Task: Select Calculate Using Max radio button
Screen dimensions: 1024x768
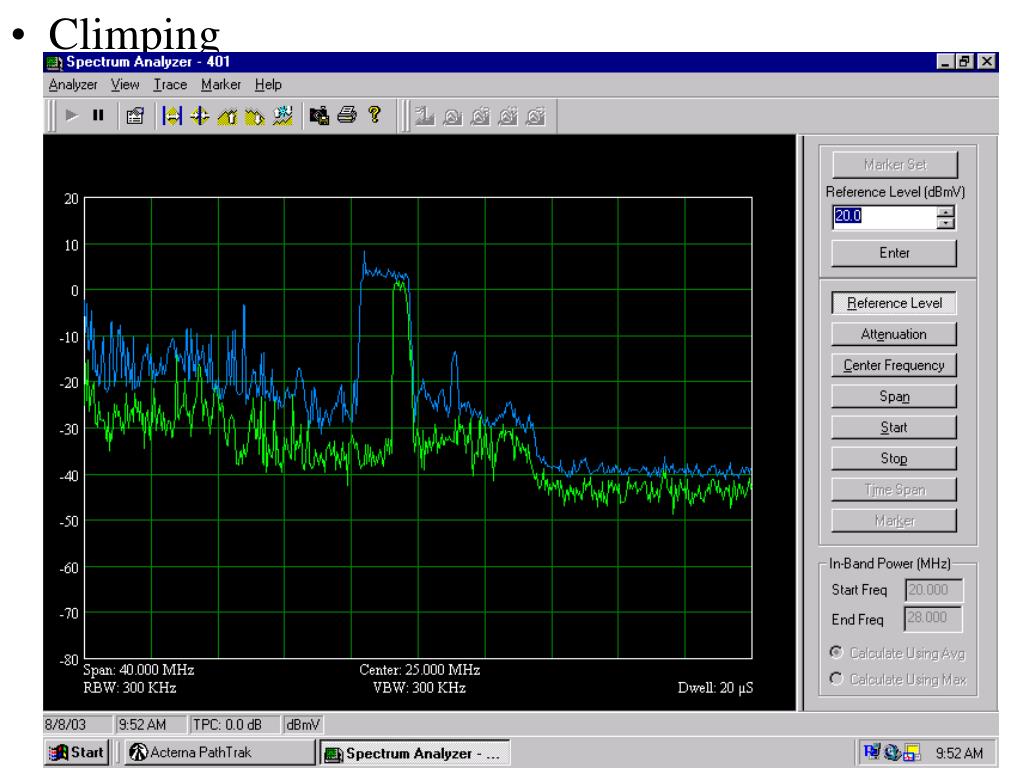Action: tap(836, 679)
